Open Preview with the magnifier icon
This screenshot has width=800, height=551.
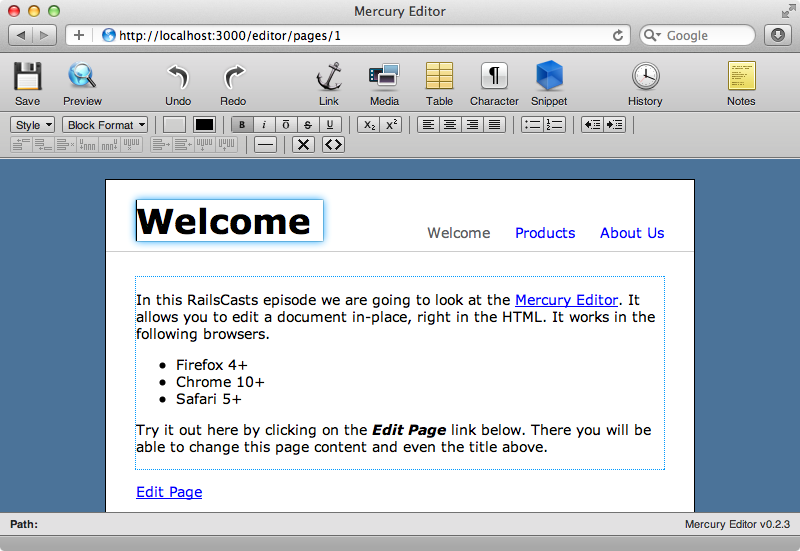tap(82, 76)
